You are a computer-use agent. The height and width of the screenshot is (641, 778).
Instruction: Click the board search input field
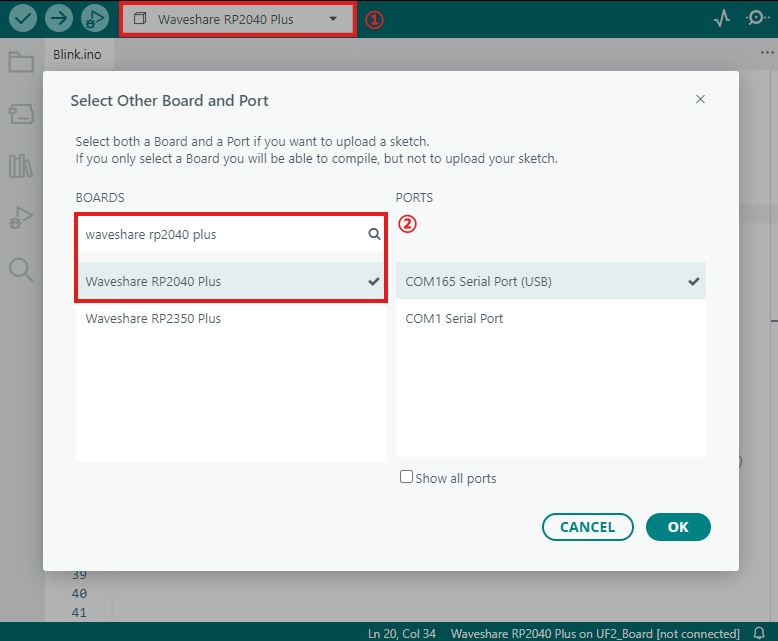pos(222,234)
